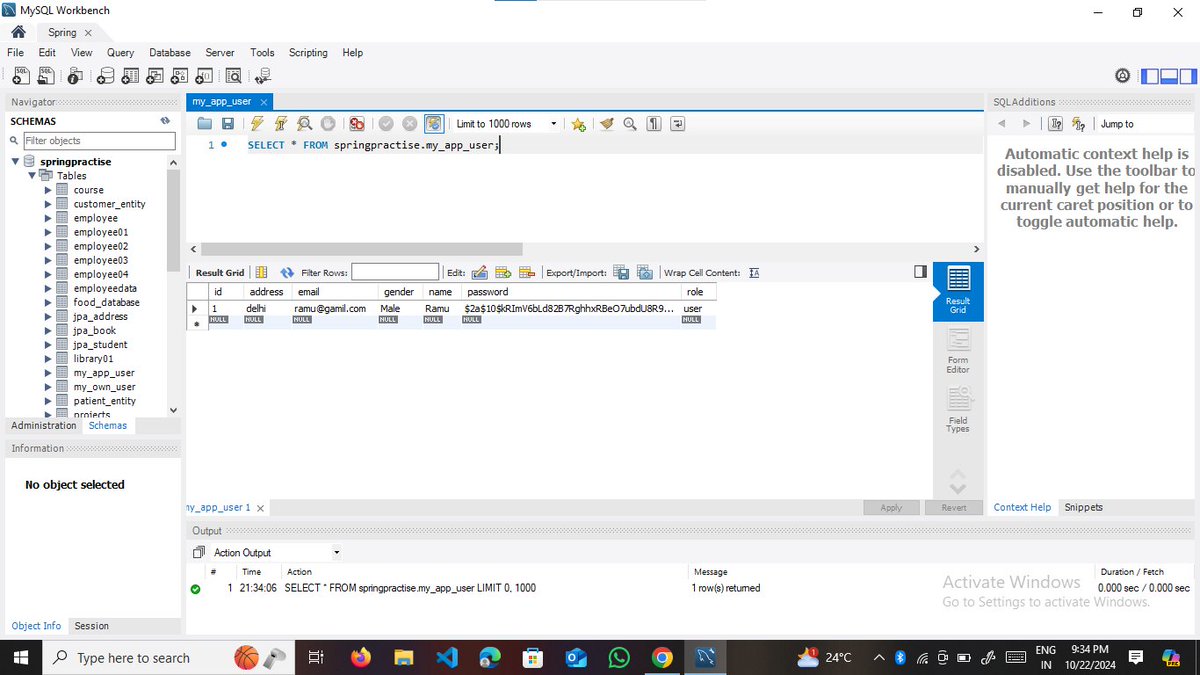
Task: Toggle wrap cell content icon
Action: [x=754, y=272]
